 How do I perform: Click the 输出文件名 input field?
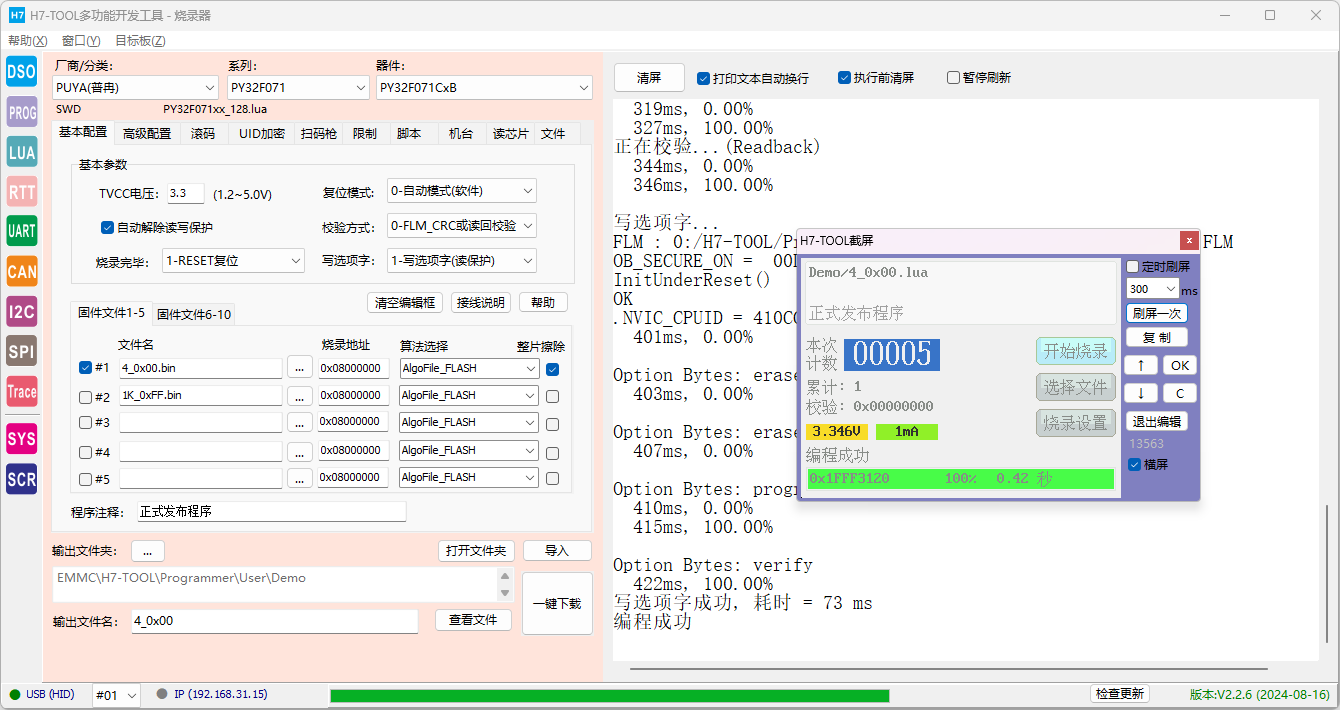[x=274, y=621]
